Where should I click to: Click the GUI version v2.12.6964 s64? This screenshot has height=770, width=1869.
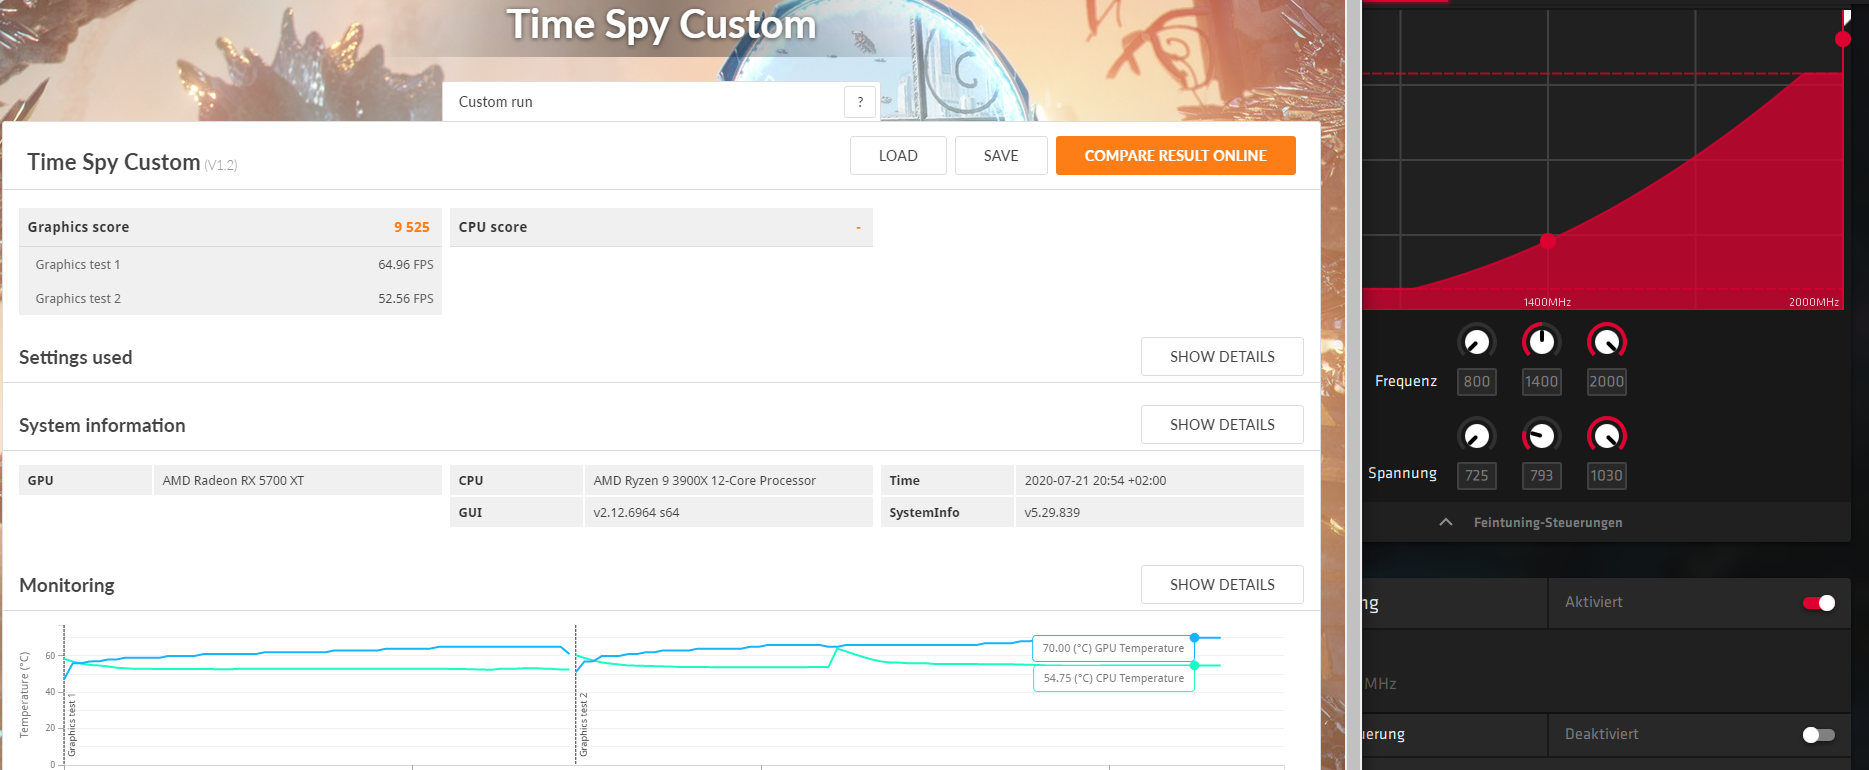pos(636,513)
